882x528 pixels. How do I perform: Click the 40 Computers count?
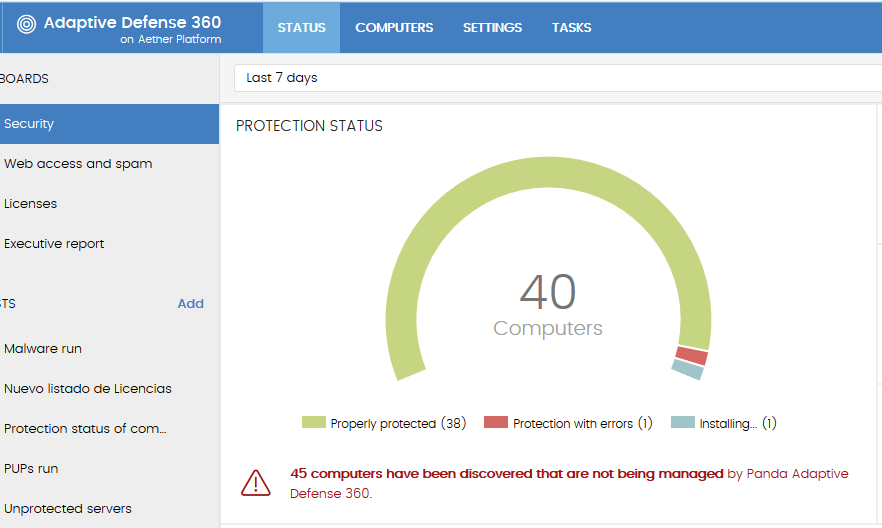(548, 304)
